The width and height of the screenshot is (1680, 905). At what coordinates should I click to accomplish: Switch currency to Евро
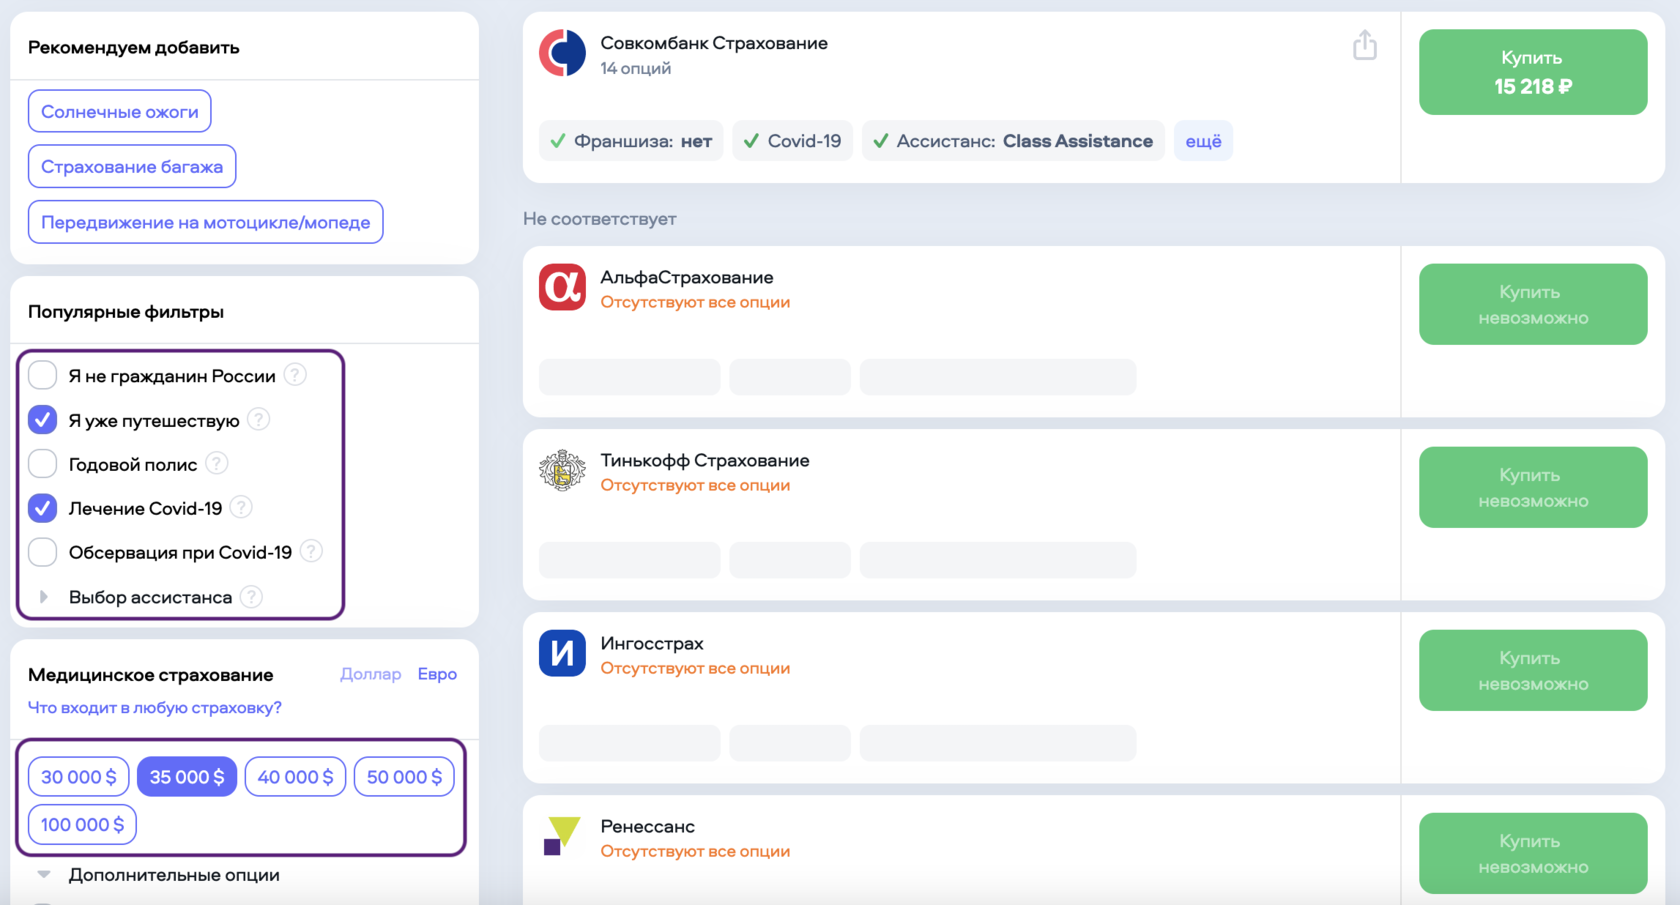437,674
